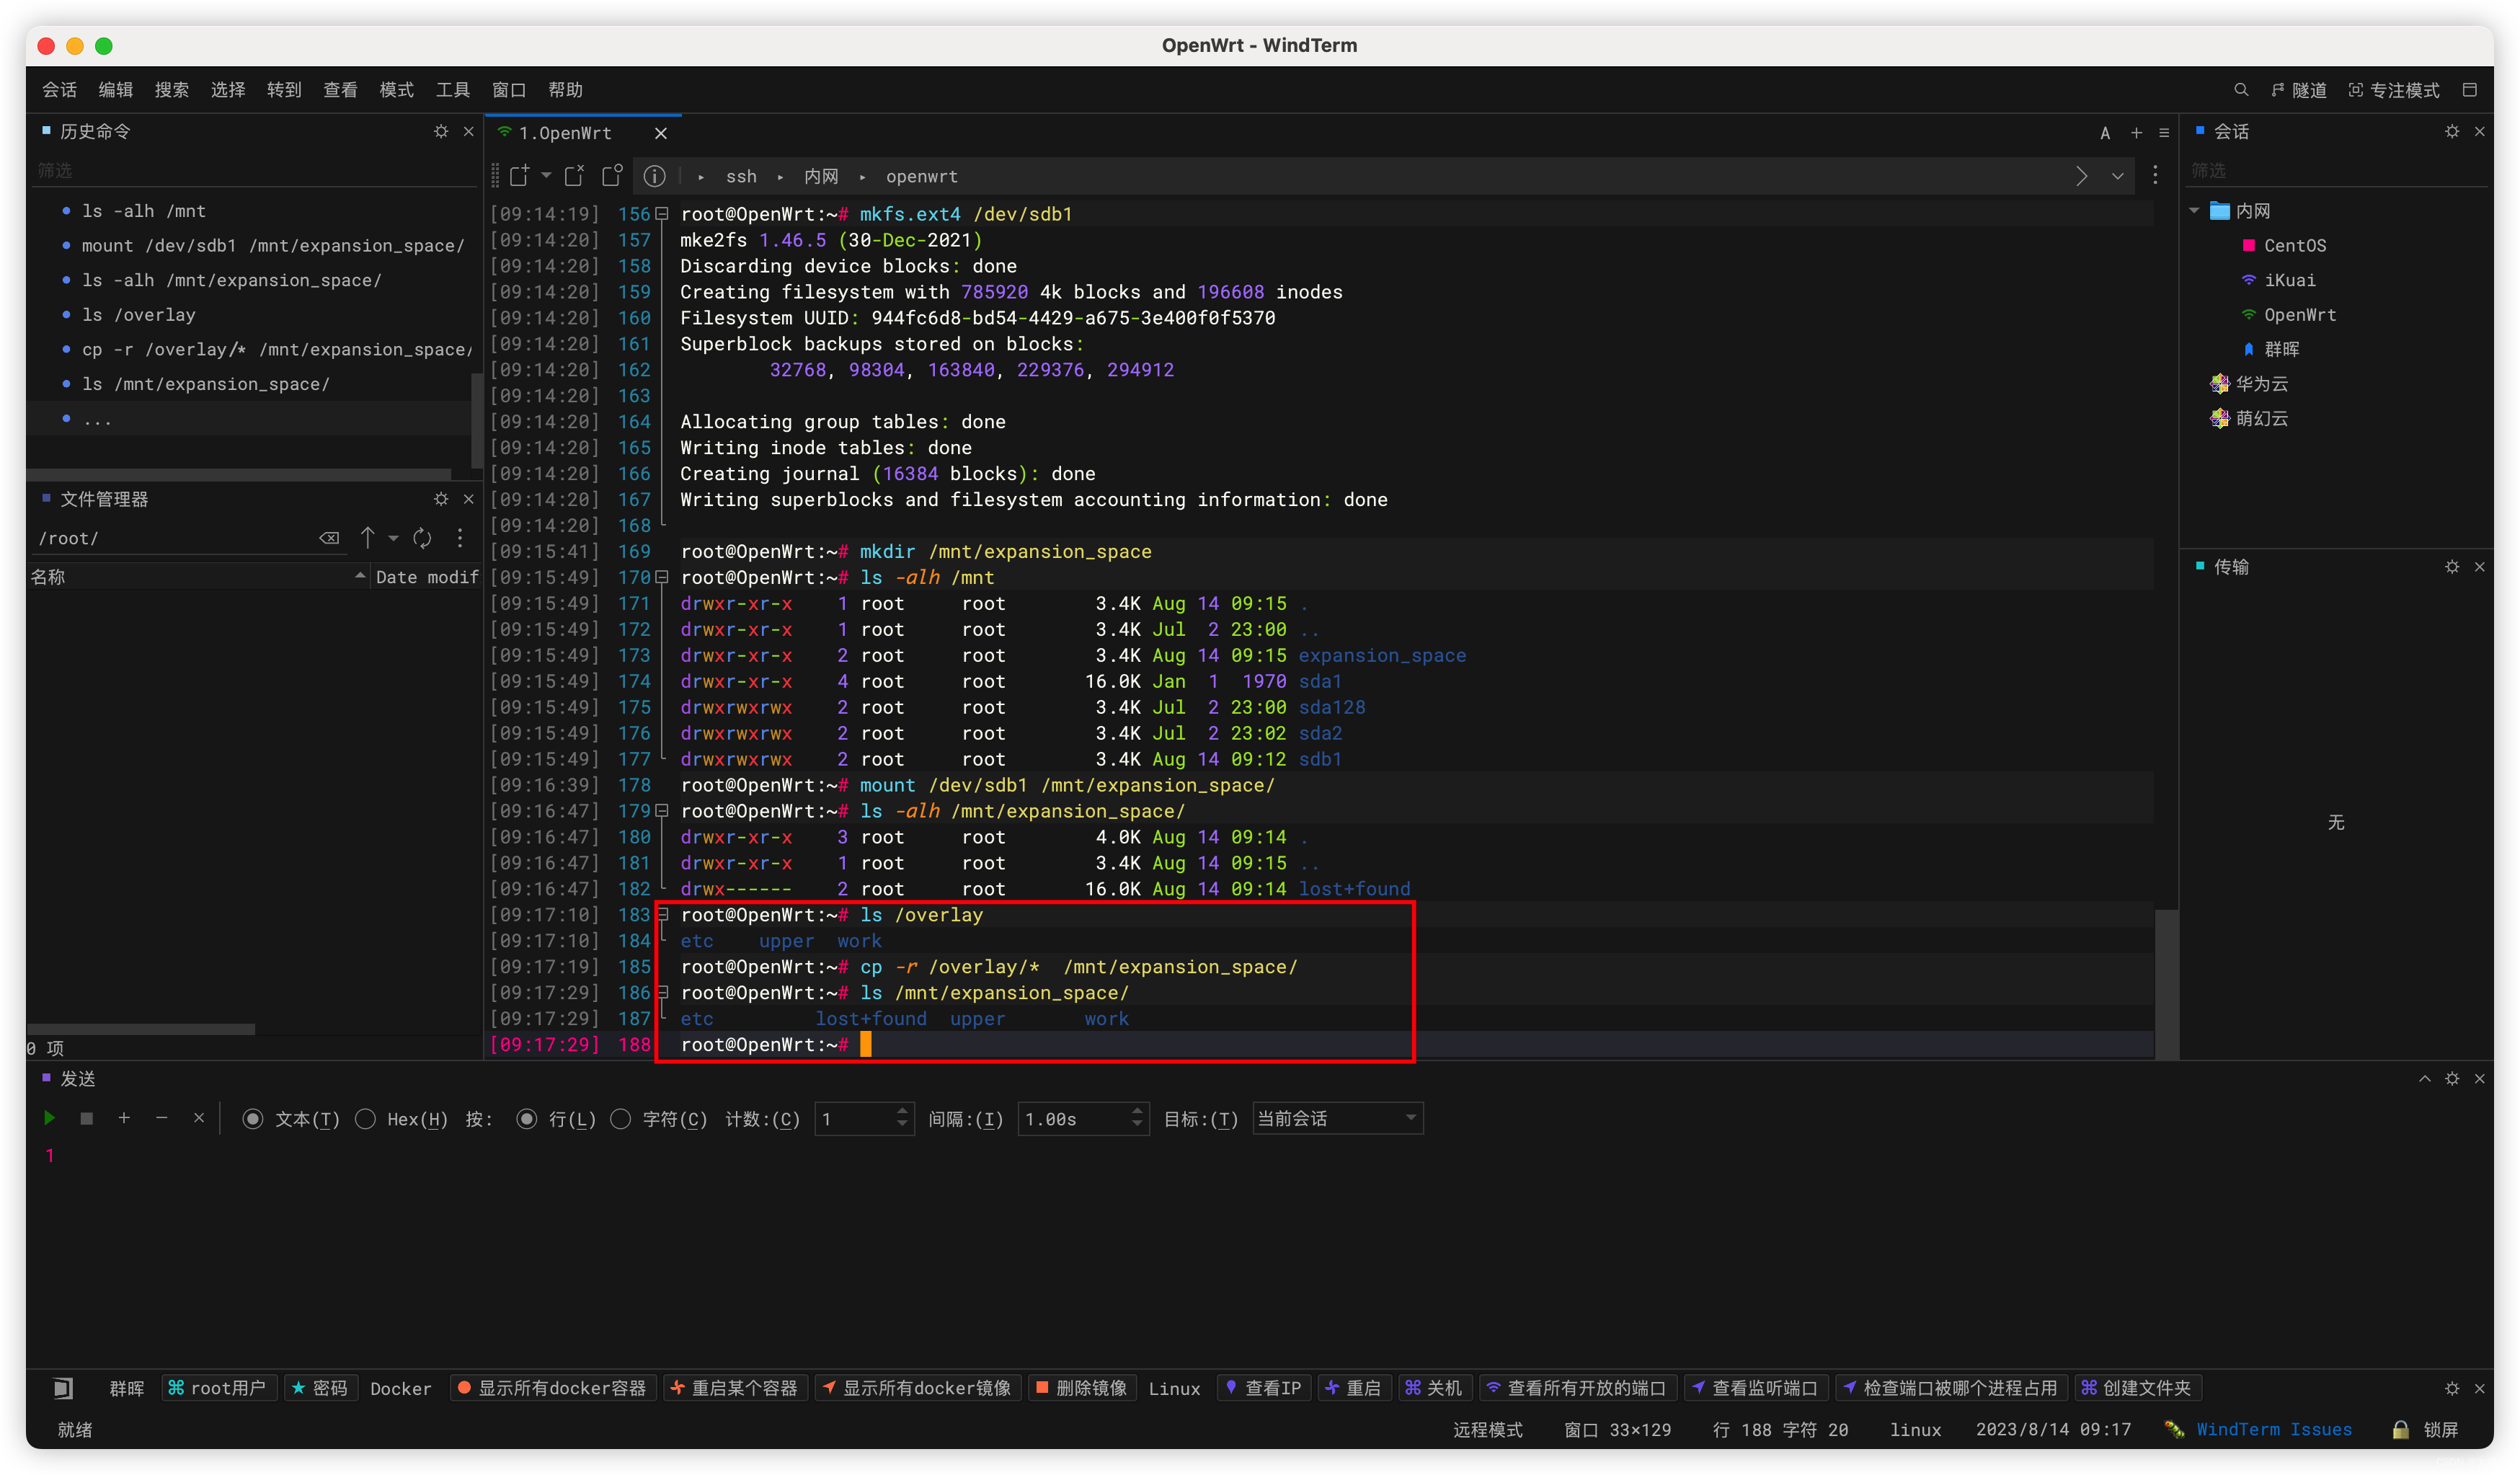Add new tab with plus icon
The image size is (2520, 1475).
click(2136, 132)
